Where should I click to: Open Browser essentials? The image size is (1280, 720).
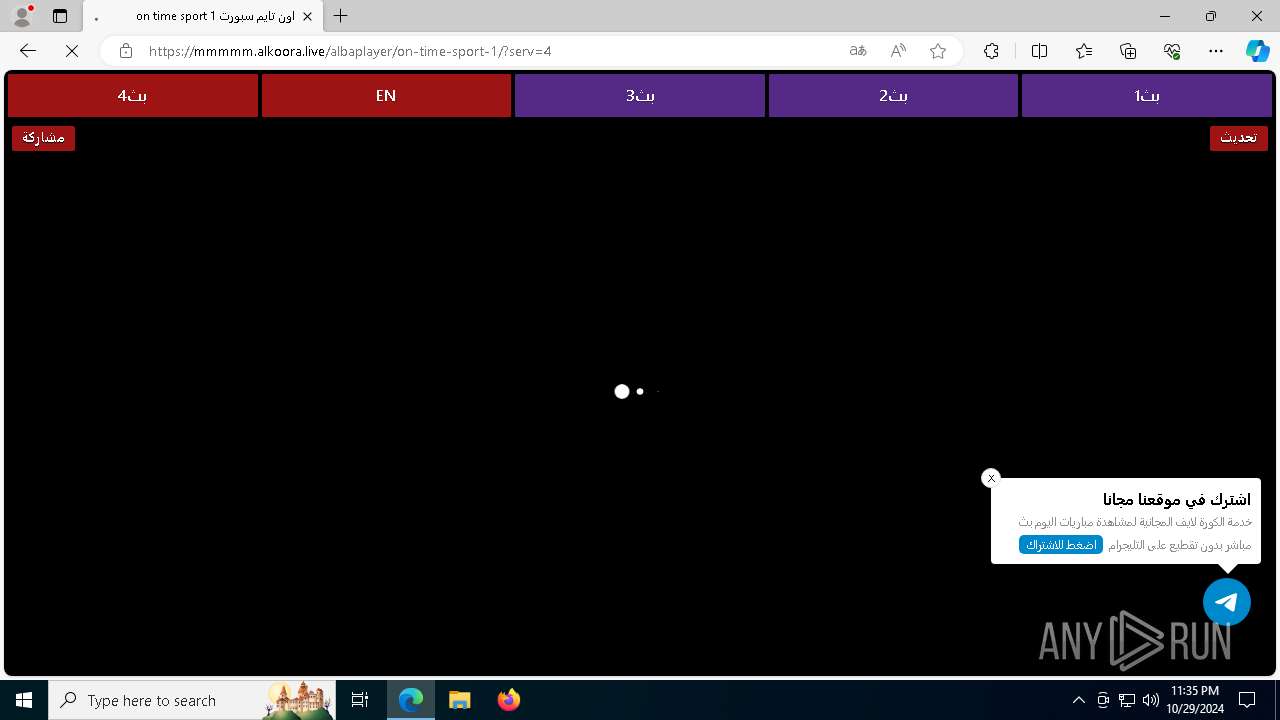(1172, 51)
